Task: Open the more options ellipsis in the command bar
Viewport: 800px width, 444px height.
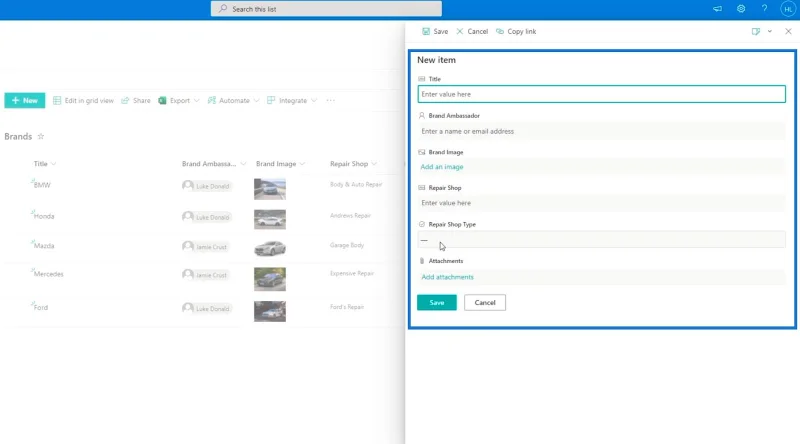Action: point(331,101)
